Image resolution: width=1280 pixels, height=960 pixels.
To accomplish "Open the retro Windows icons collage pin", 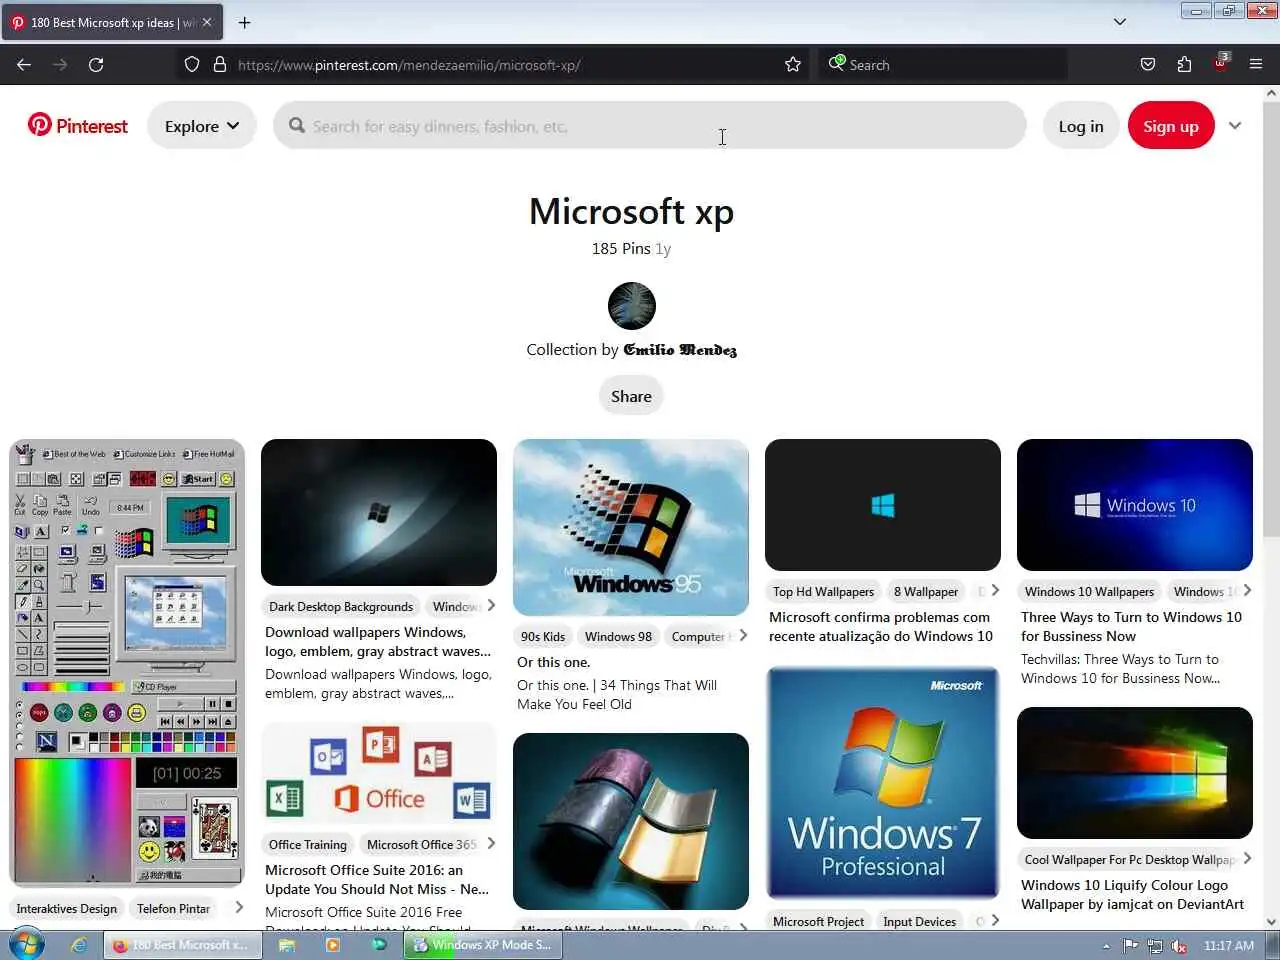I will 127,663.
